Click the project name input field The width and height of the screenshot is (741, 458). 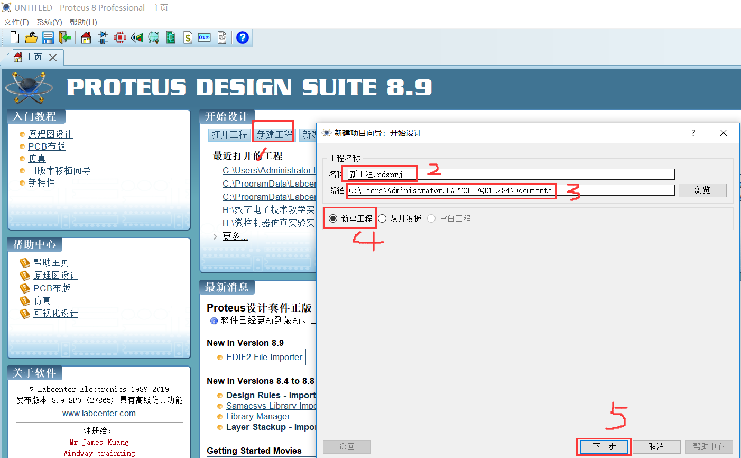tap(508, 174)
